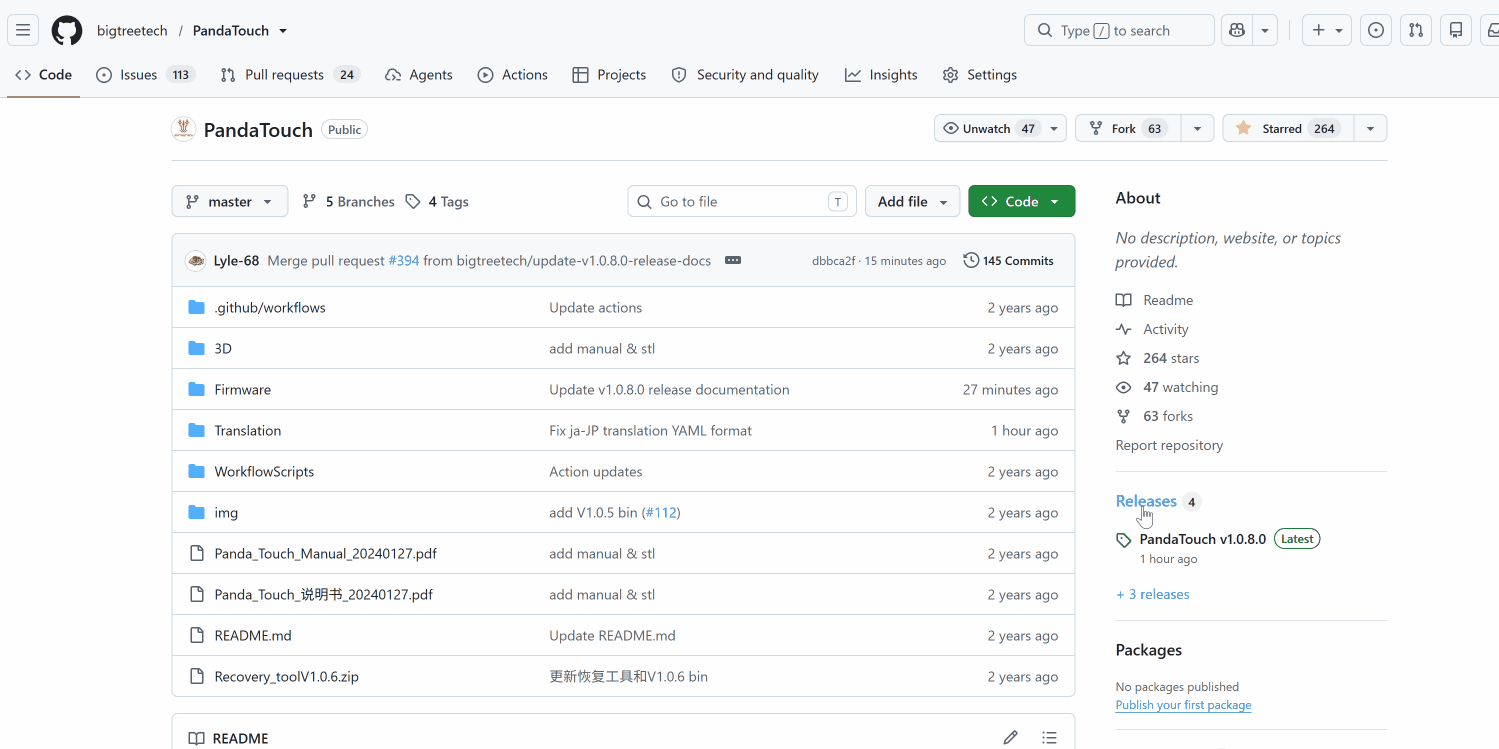Switch to the Code tab

tap(44, 75)
